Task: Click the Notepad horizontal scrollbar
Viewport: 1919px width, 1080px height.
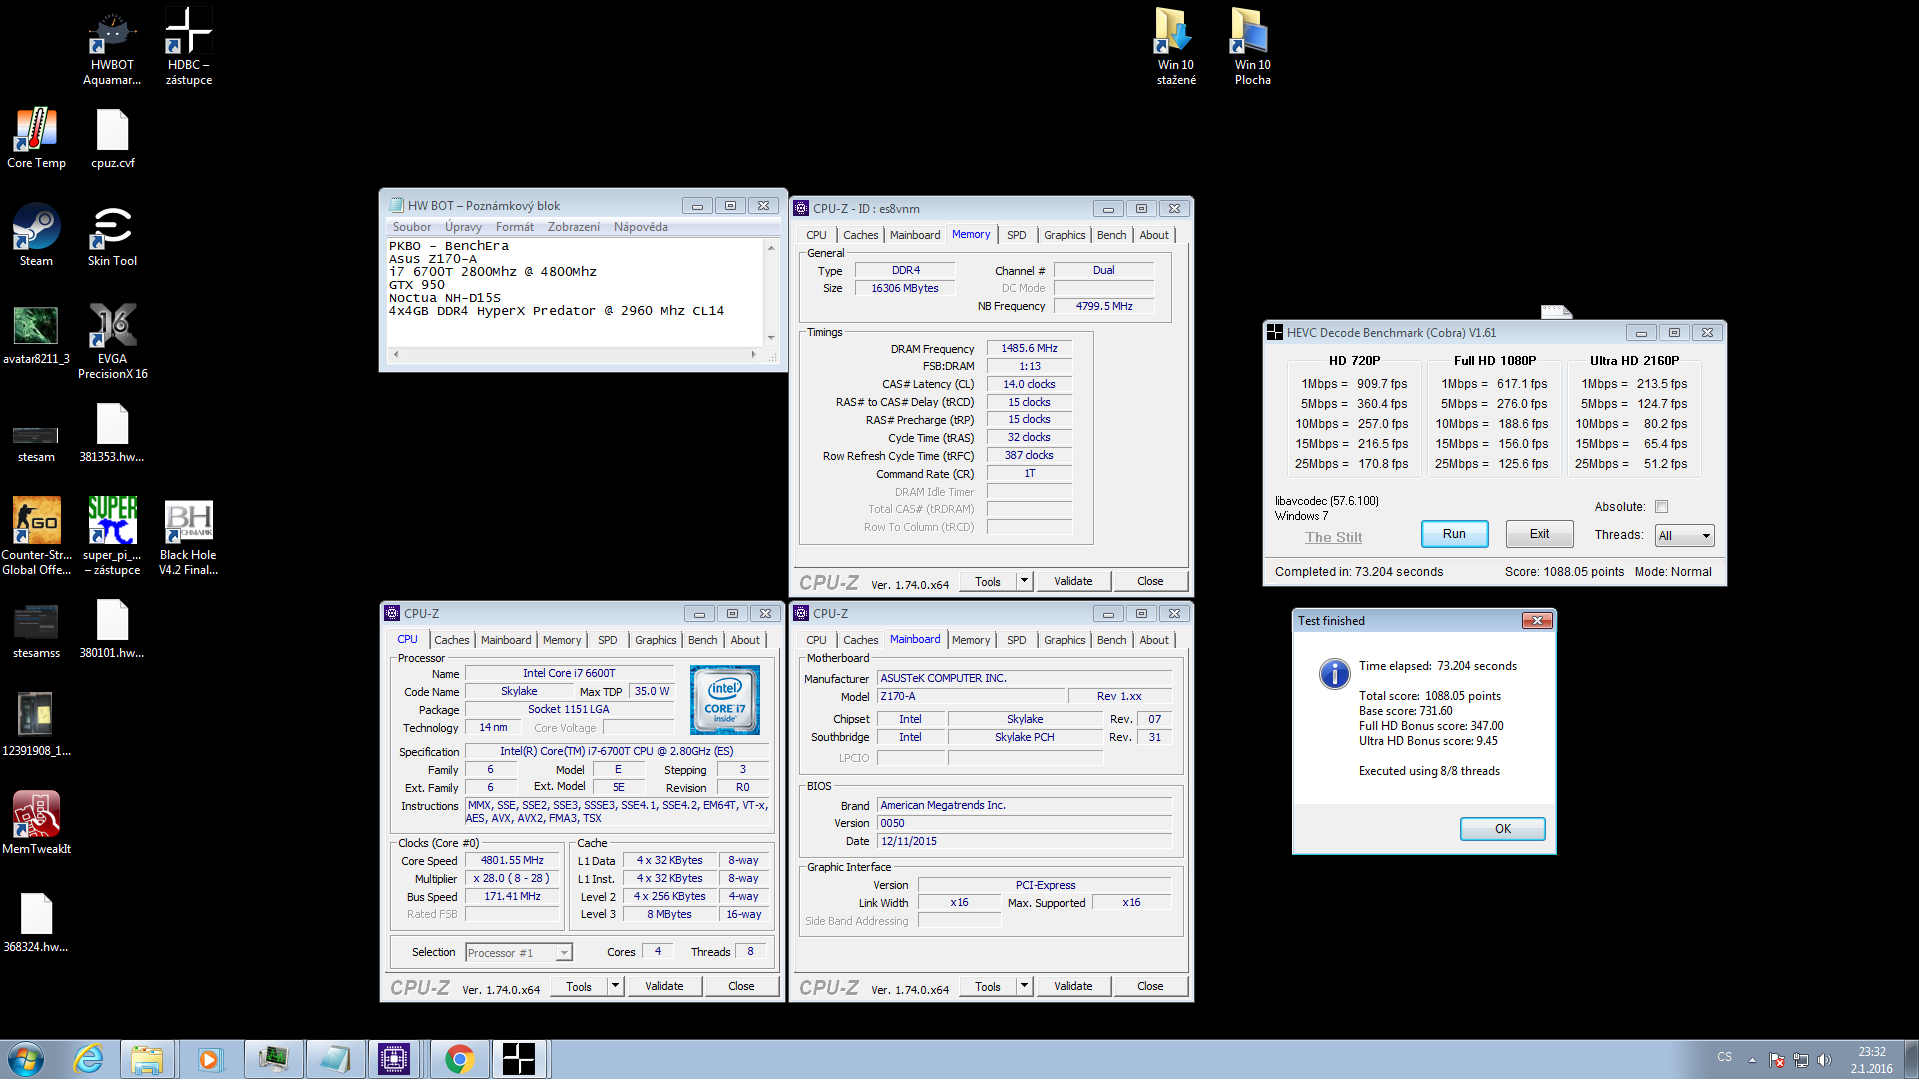Action: (x=575, y=354)
